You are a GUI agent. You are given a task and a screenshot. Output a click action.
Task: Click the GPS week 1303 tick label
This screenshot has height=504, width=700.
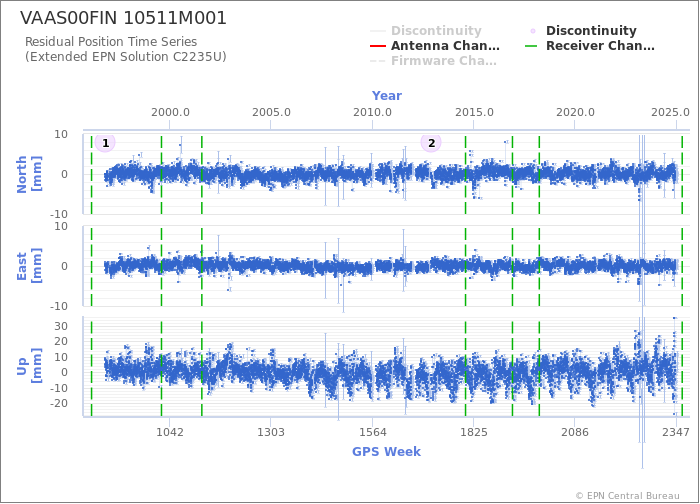pos(271,432)
